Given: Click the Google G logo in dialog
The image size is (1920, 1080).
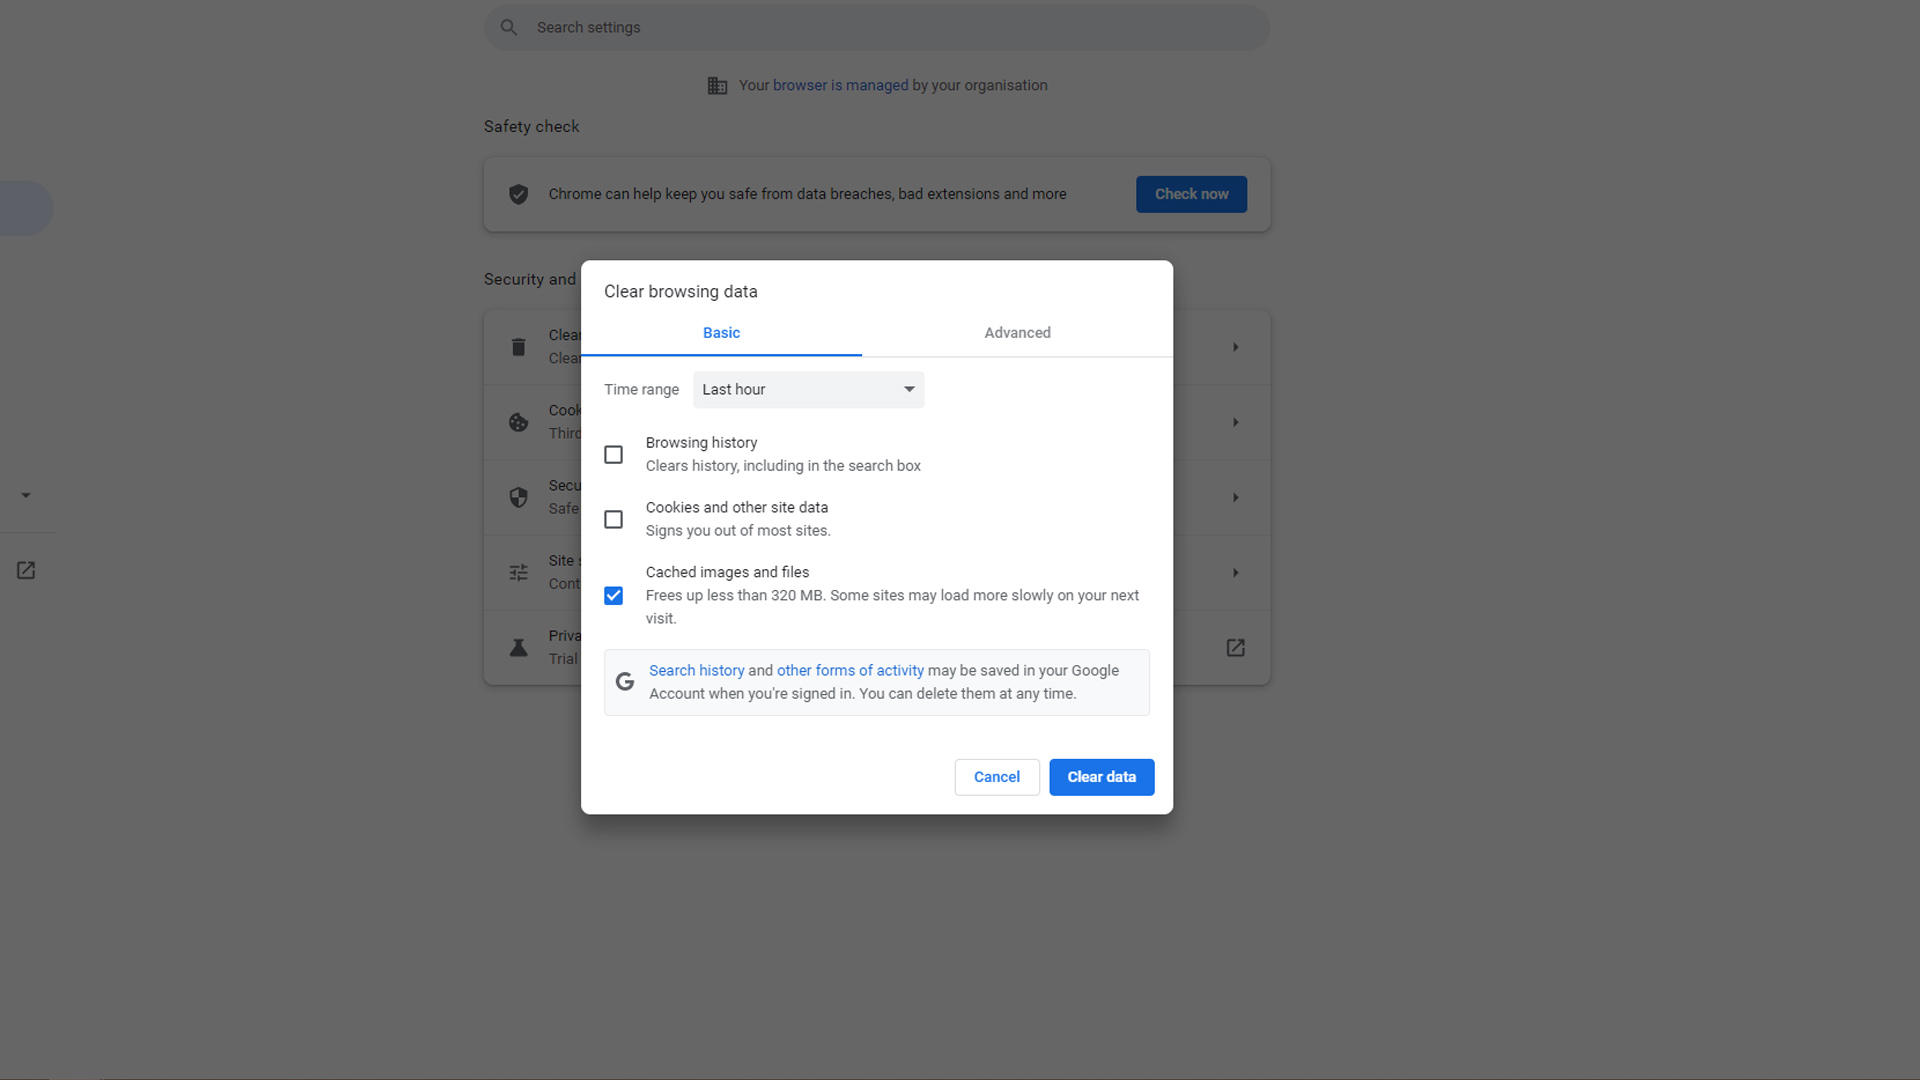Looking at the screenshot, I should (x=625, y=682).
